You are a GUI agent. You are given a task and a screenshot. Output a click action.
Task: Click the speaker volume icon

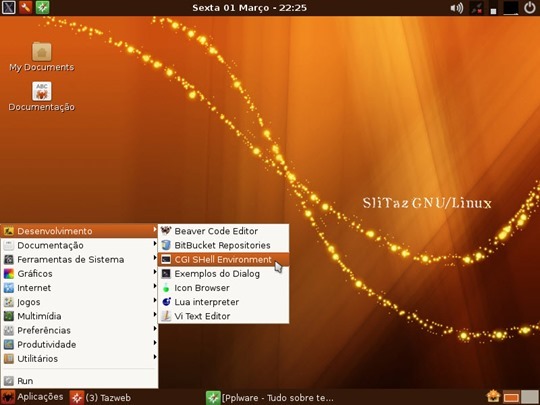coord(457,8)
